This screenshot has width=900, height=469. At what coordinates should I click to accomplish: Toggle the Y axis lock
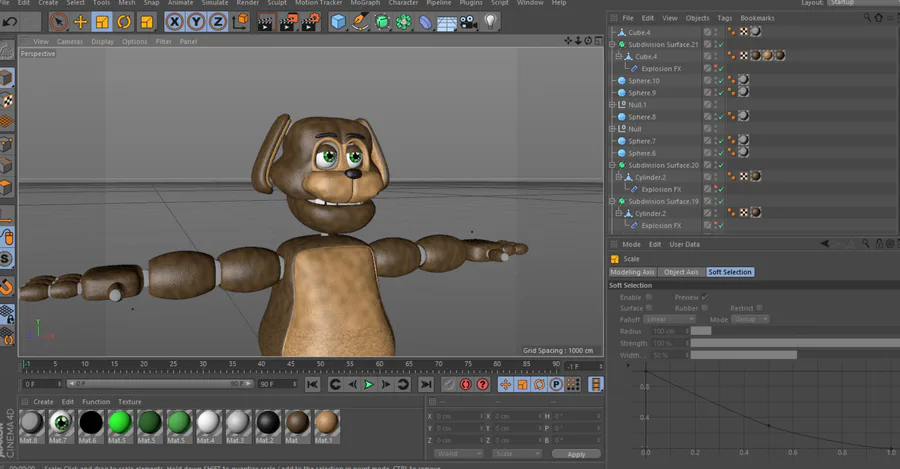pyautogui.click(x=196, y=22)
